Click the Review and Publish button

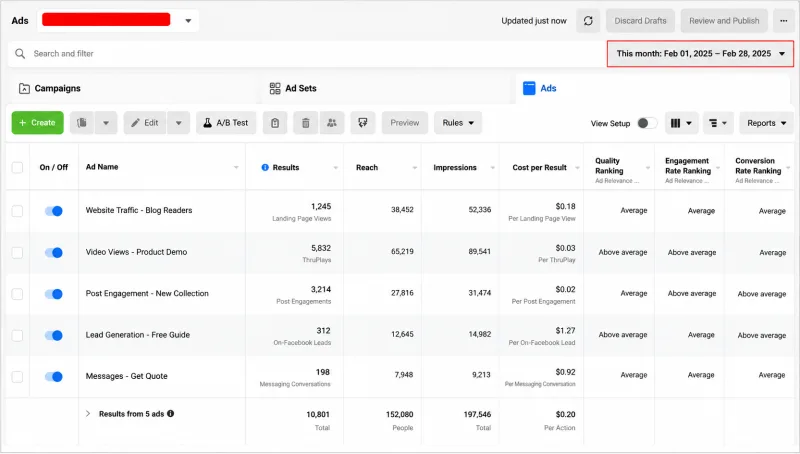point(724,21)
